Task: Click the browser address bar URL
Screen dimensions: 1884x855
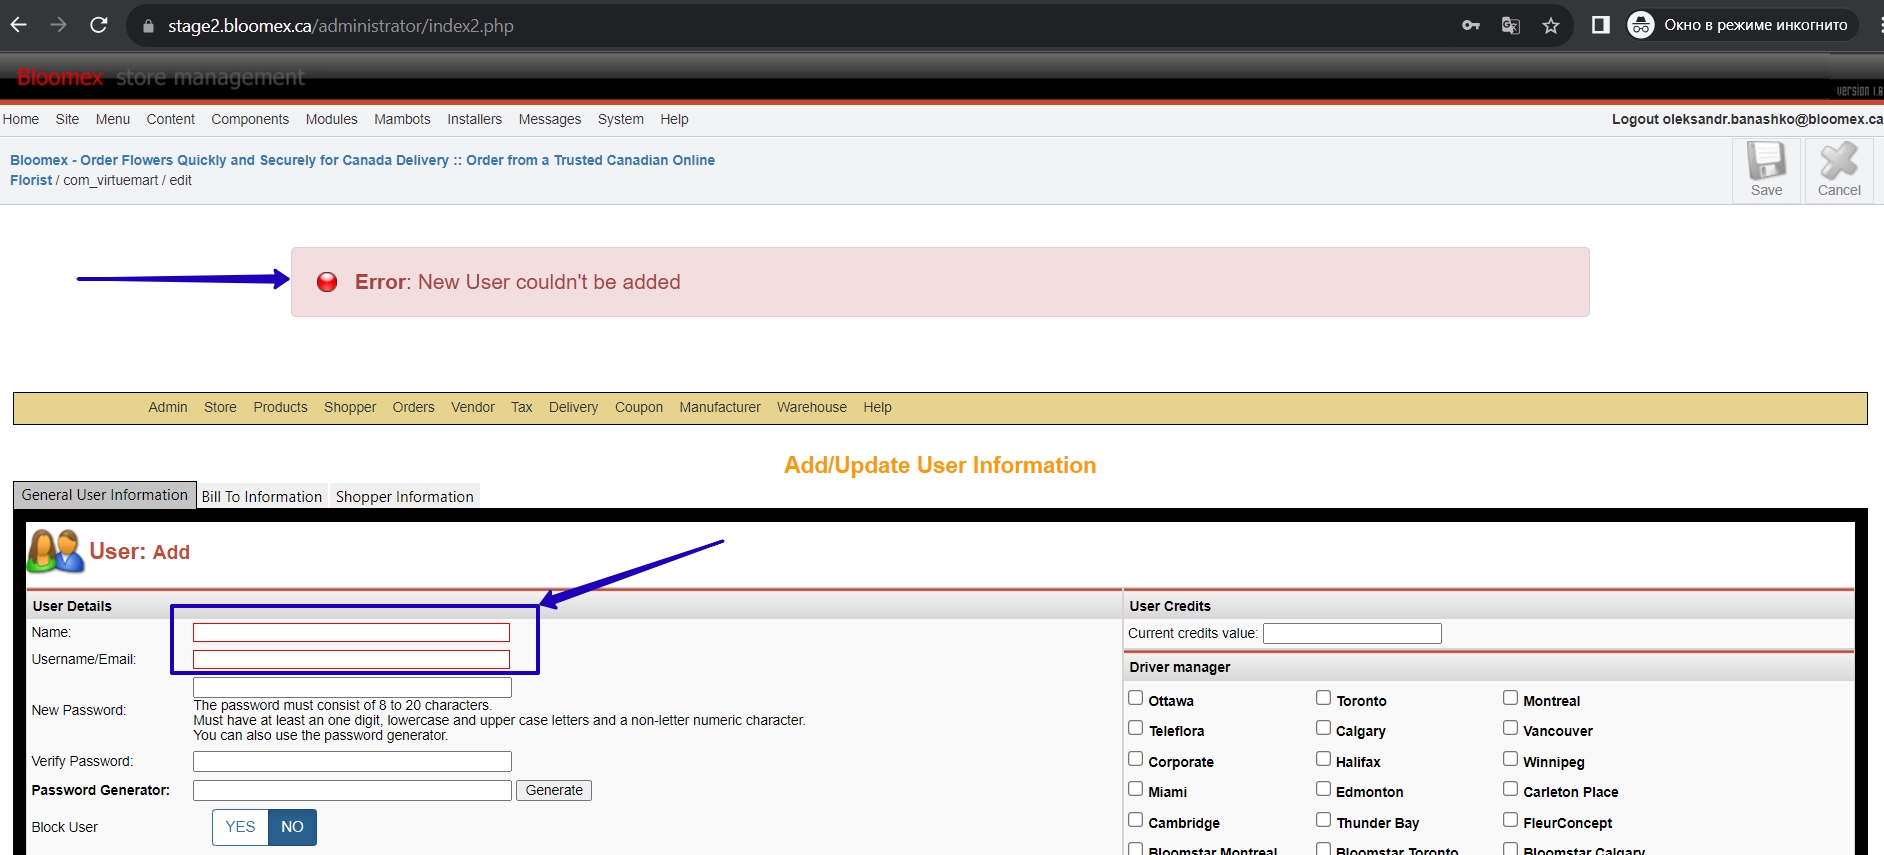Action: click(x=341, y=26)
